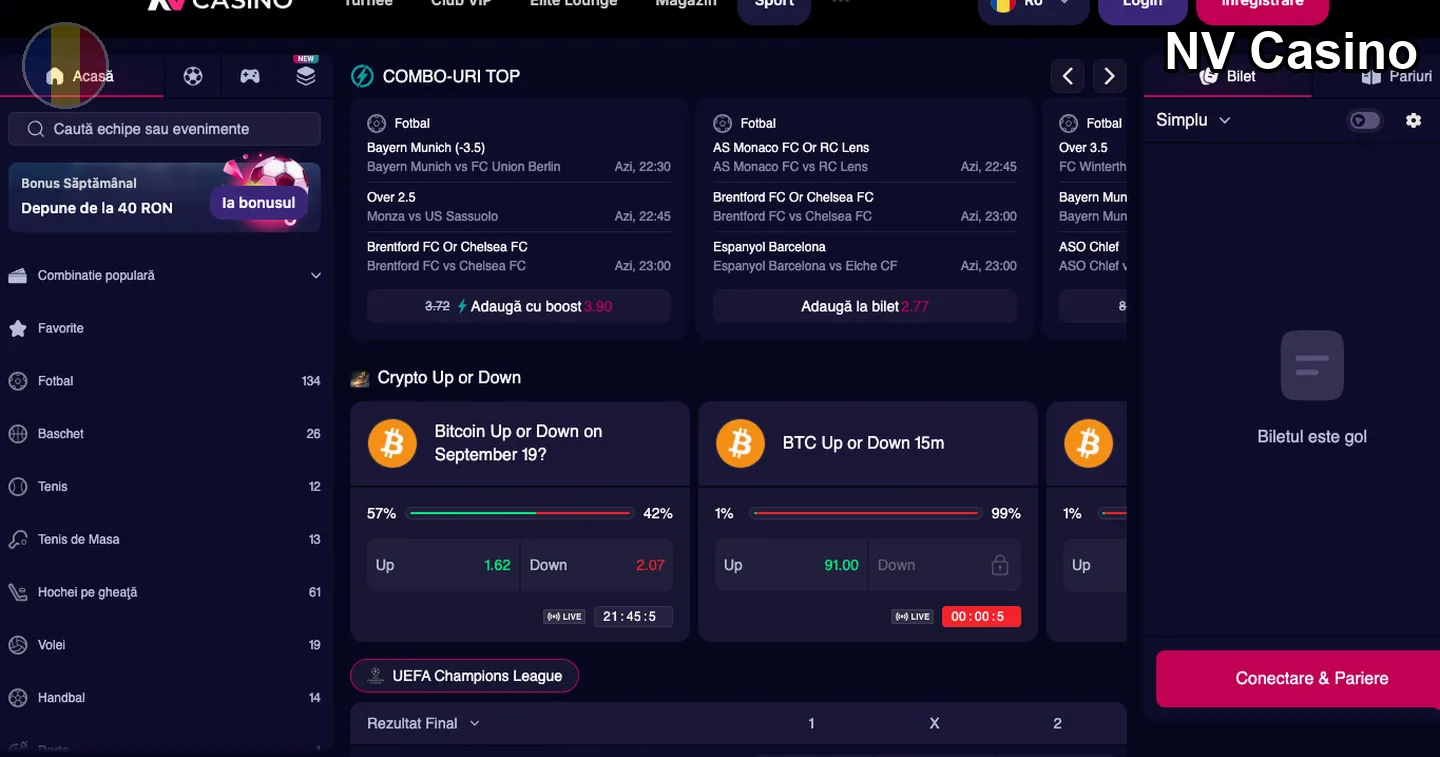Select the UEFA Champions League chip
Image resolution: width=1440 pixels, height=757 pixels.
click(464, 676)
